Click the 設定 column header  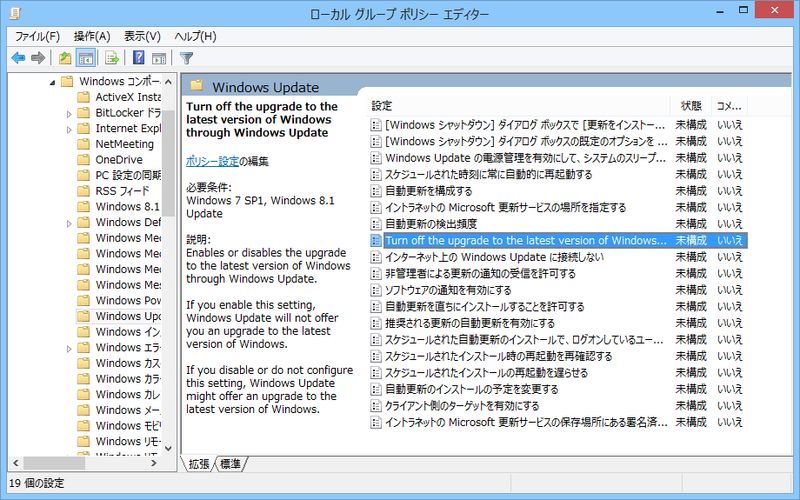click(518, 106)
